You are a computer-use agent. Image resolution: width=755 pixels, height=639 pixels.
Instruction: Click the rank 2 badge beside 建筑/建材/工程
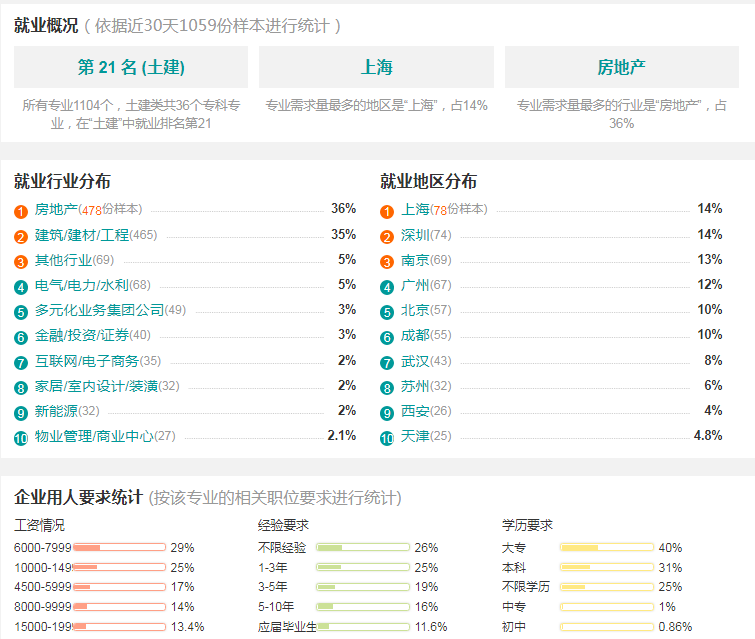[x=21, y=237]
